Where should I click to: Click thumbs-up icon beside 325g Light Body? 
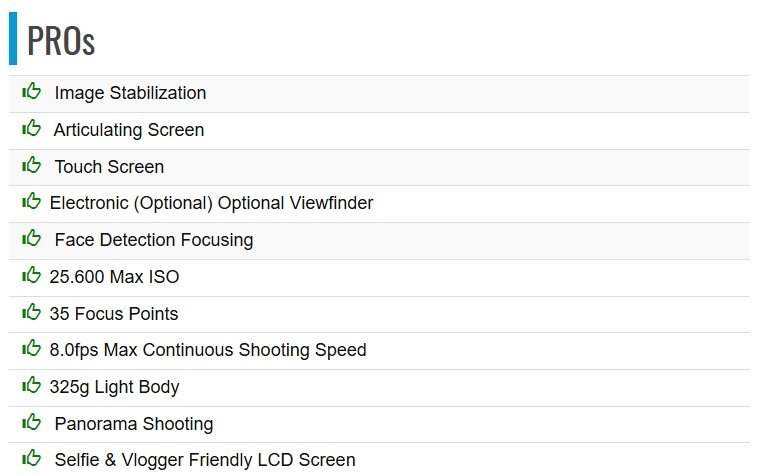(32, 386)
